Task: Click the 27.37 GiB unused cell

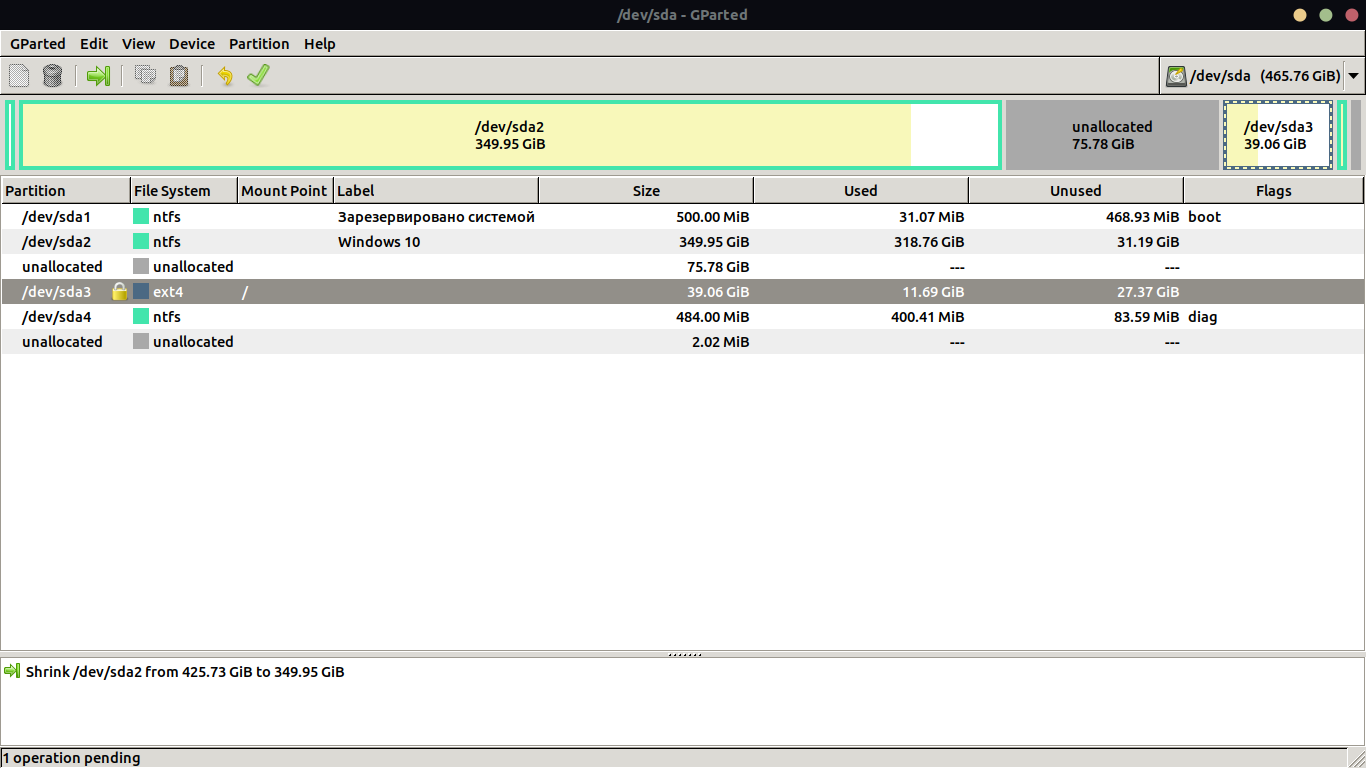Action: pyautogui.click(x=1148, y=292)
